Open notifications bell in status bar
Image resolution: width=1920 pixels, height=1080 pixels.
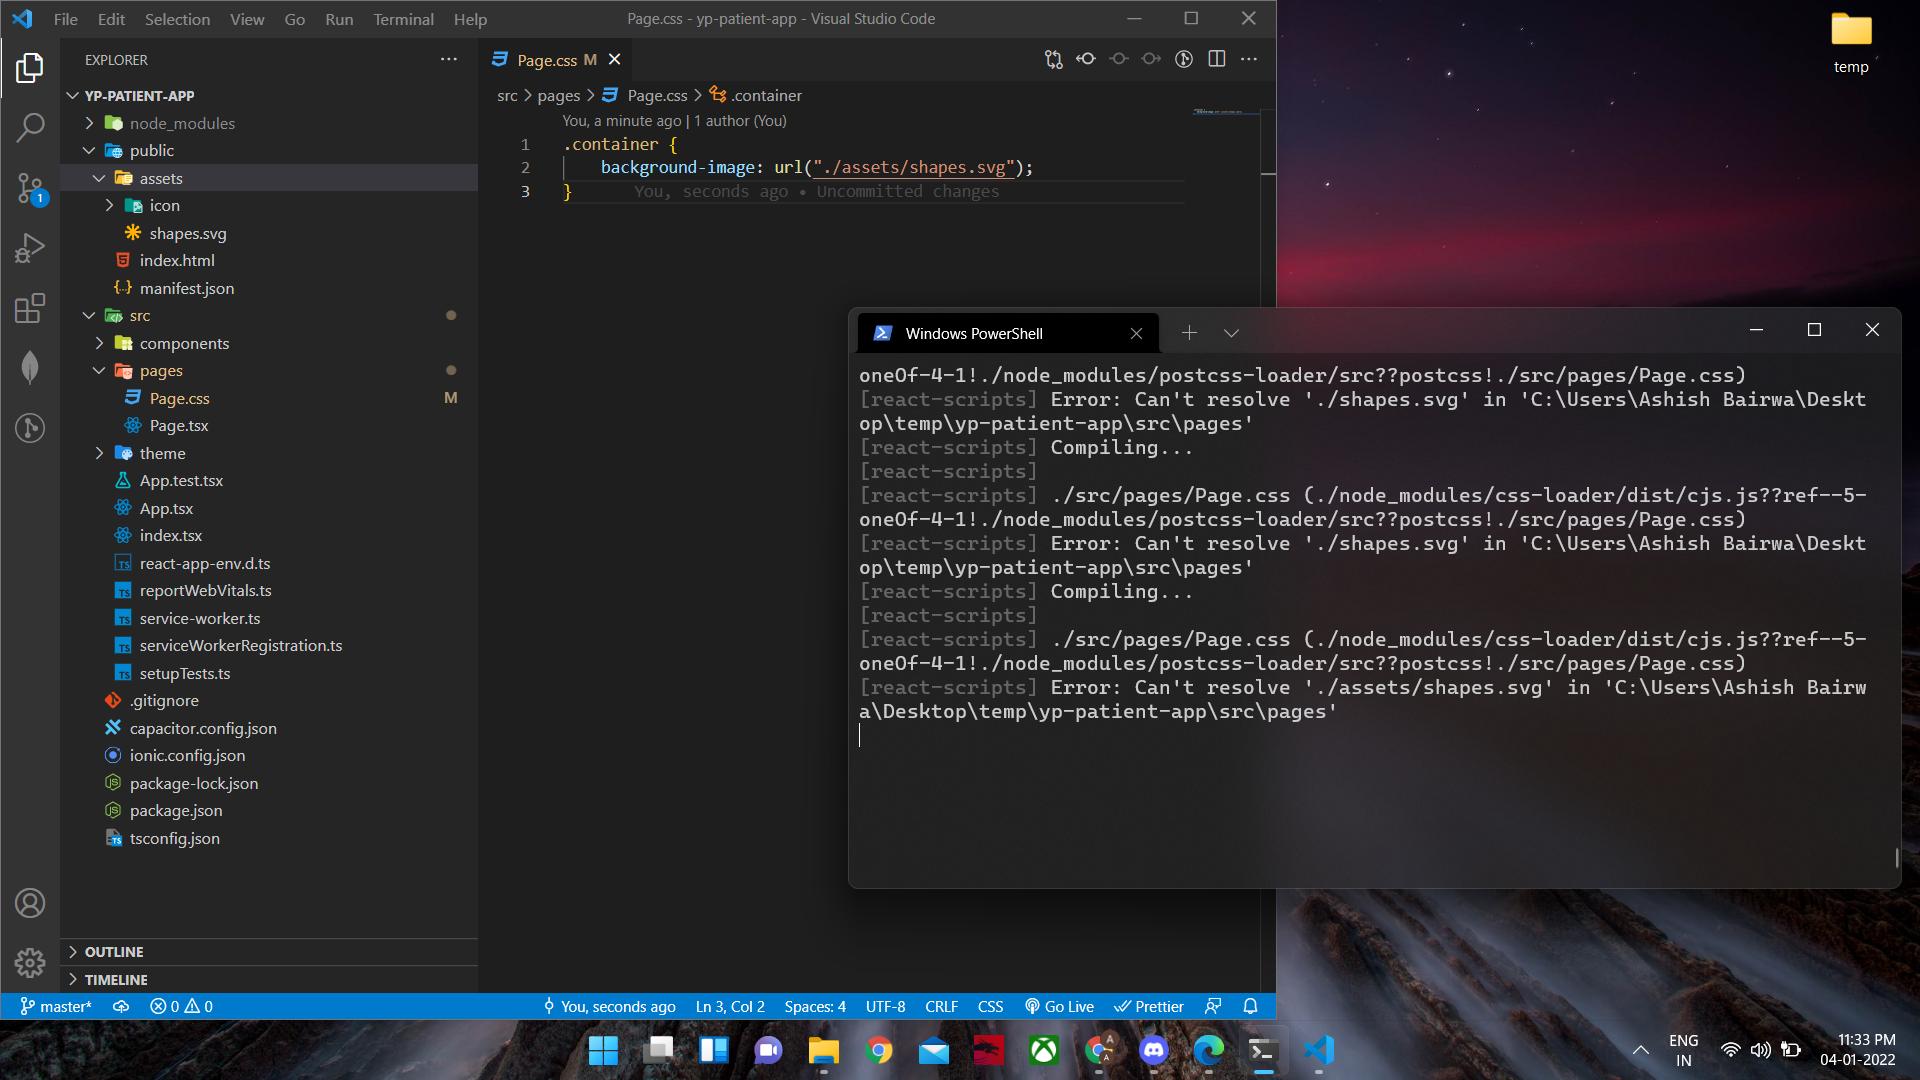(x=1250, y=1006)
